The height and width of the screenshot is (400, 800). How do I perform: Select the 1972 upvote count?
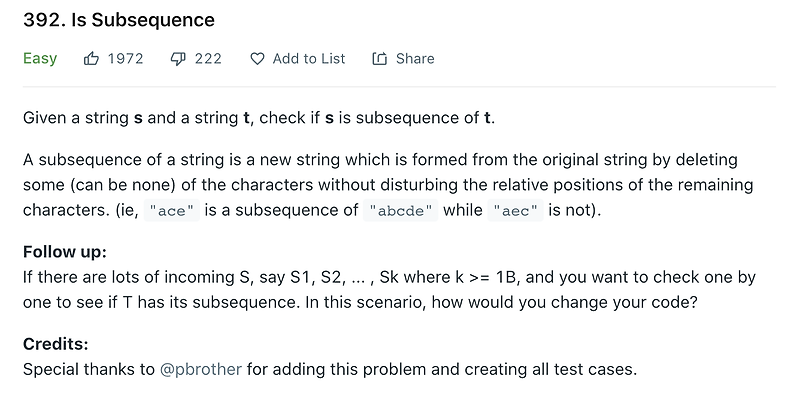(x=126, y=59)
